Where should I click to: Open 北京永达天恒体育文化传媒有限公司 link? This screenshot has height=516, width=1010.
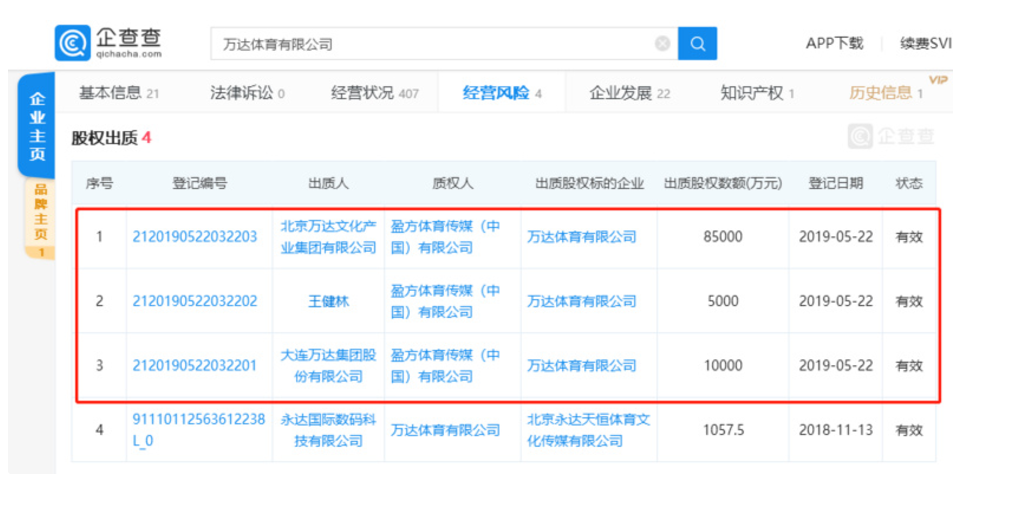pos(589,430)
